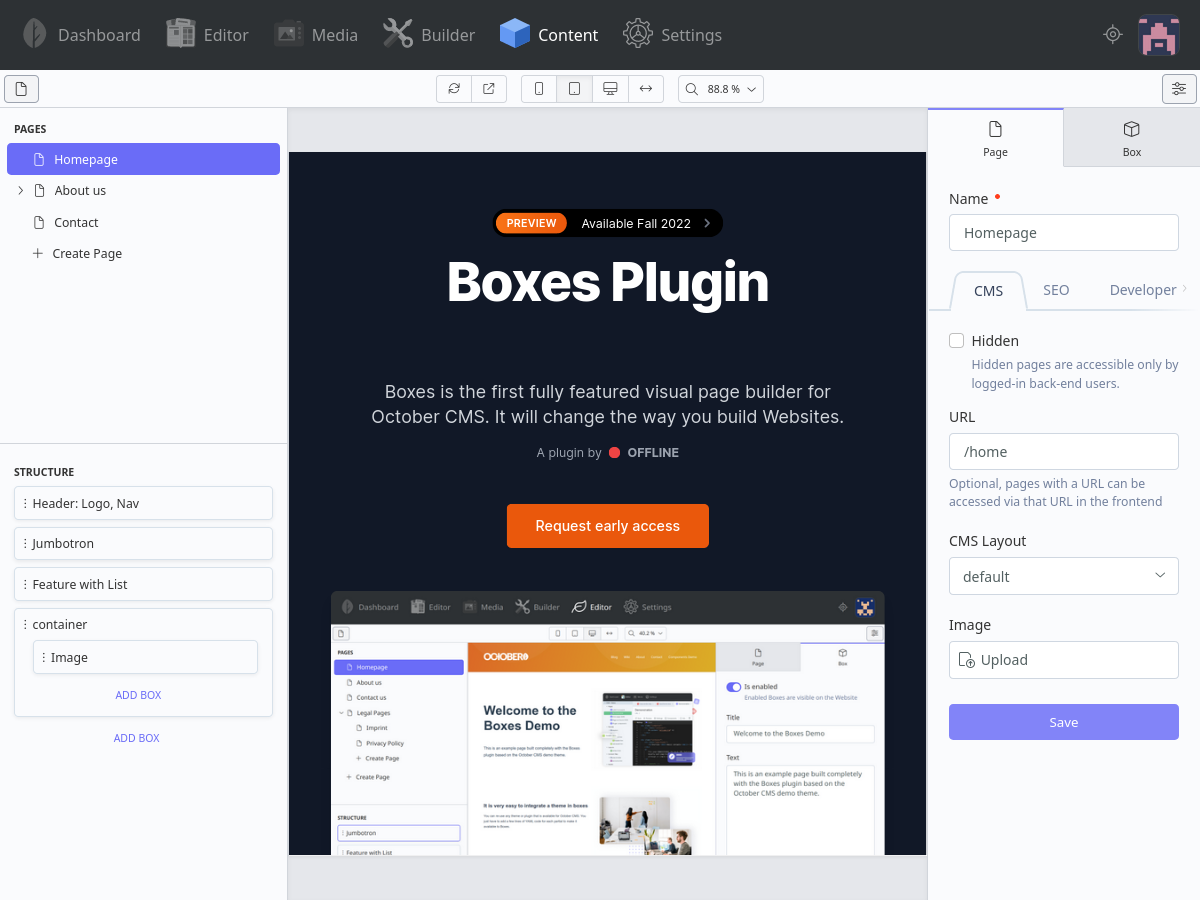The width and height of the screenshot is (1200, 900).
Task: Click the bottom ADD BOX link
Action: pyautogui.click(x=137, y=738)
